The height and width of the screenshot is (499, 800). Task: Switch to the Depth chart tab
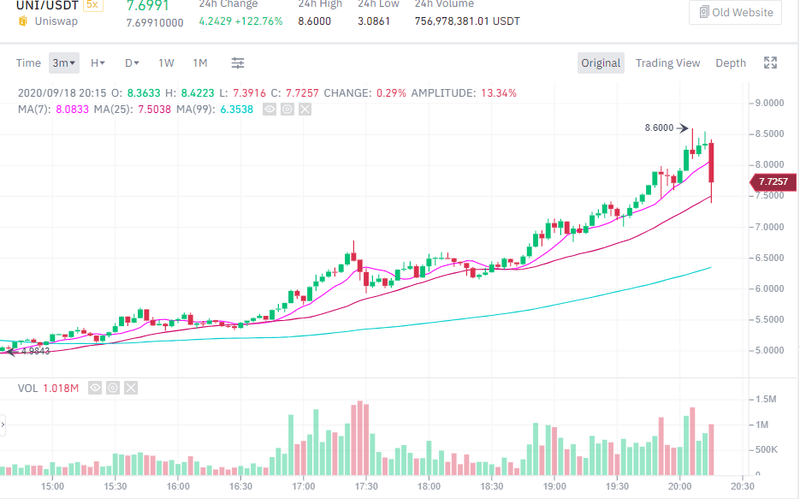(x=730, y=63)
